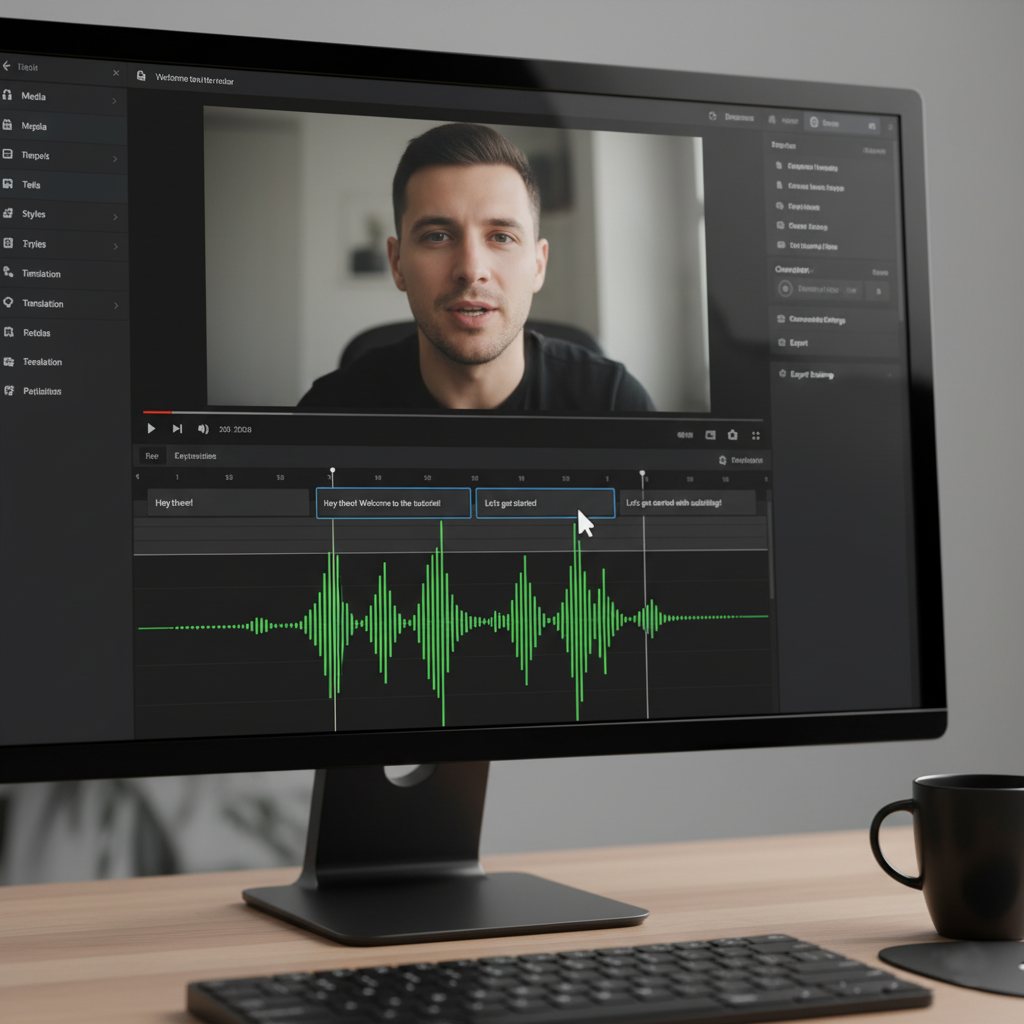Viewport: 1024px width, 1024px height.
Task: Click the skip-to-next playback icon
Action: [x=177, y=428]
